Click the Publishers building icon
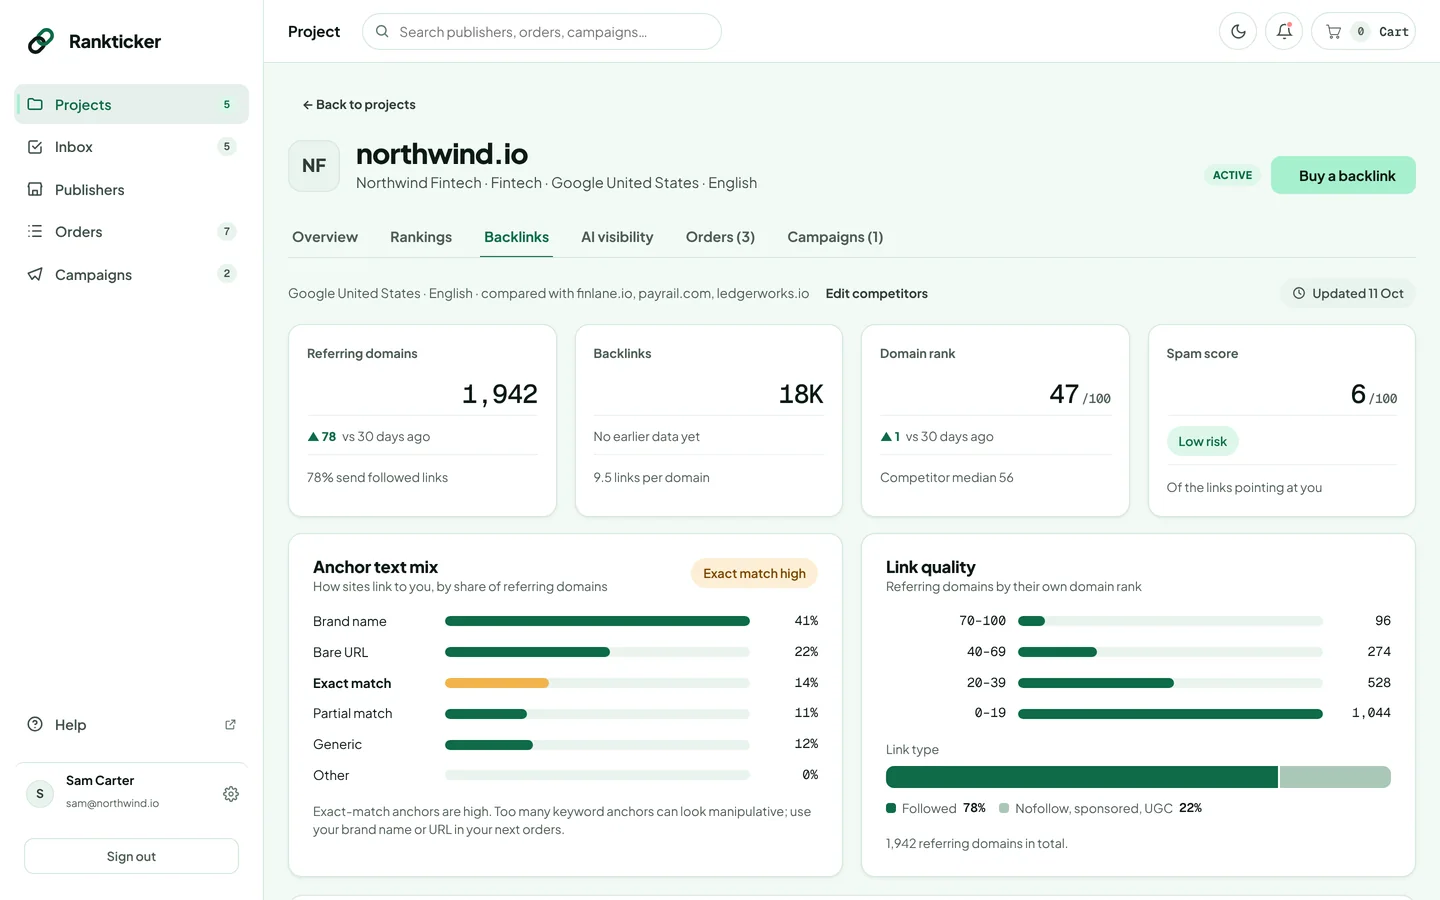Screen dimensions: 1440x900 tap(35, 189)
